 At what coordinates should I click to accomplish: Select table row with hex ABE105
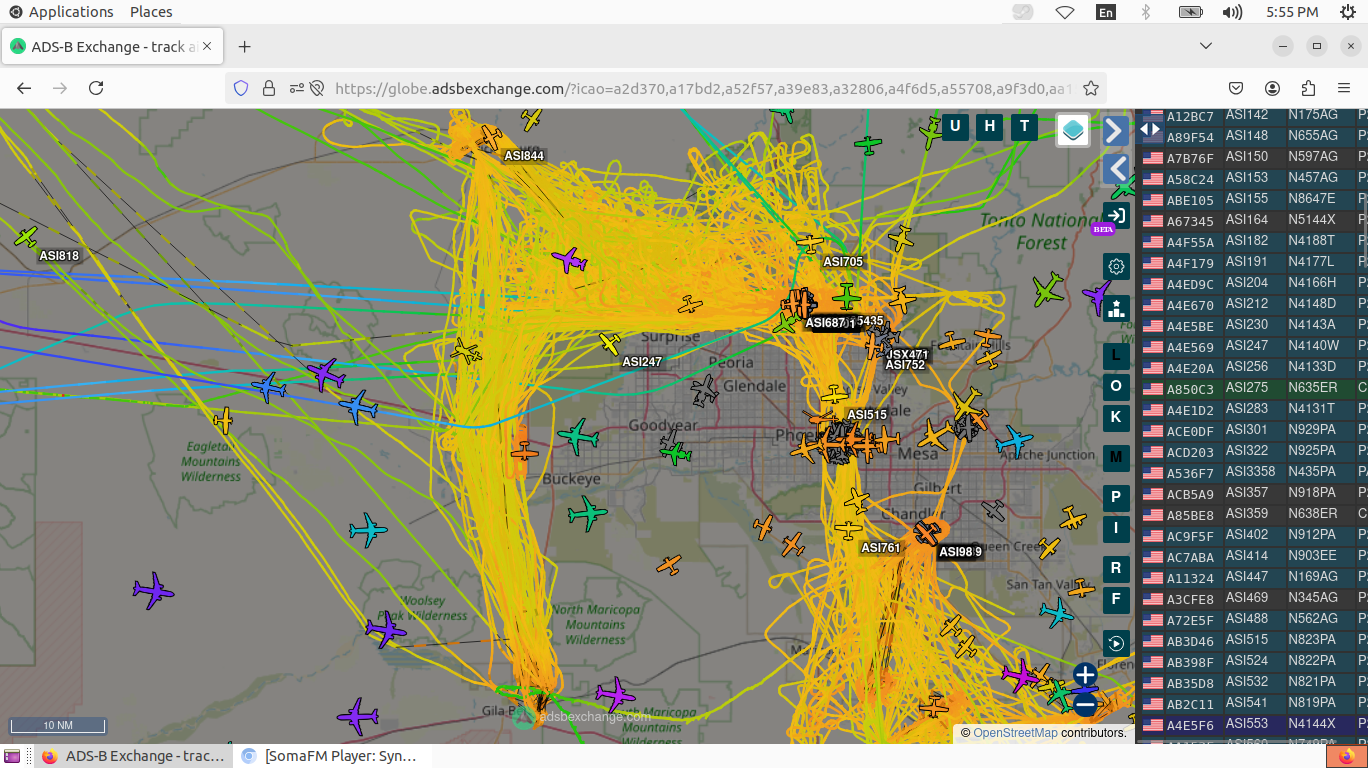[x=1252, y=199]
